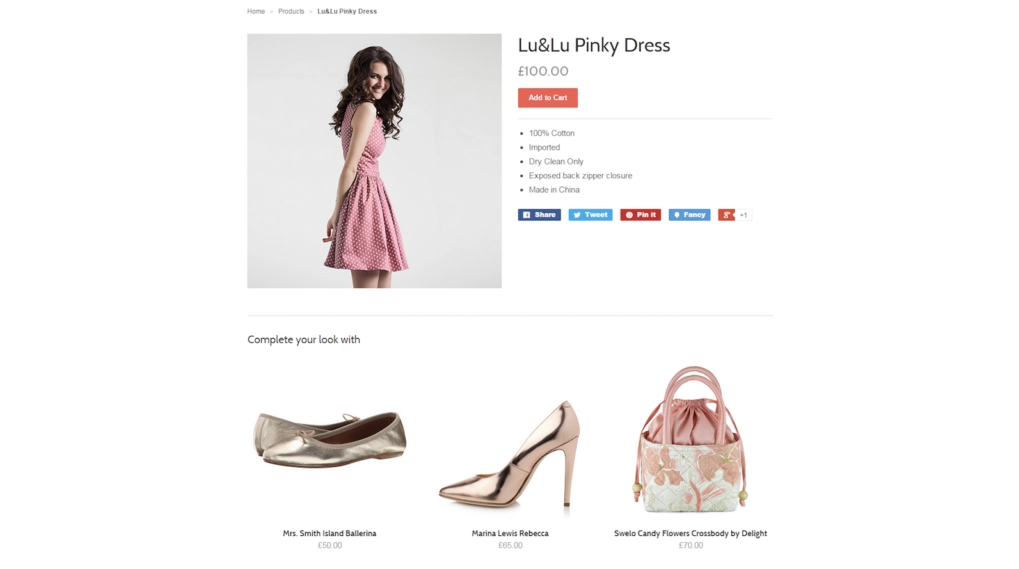
Task: Click the Google Plus icon
Action: coord(726,215)
